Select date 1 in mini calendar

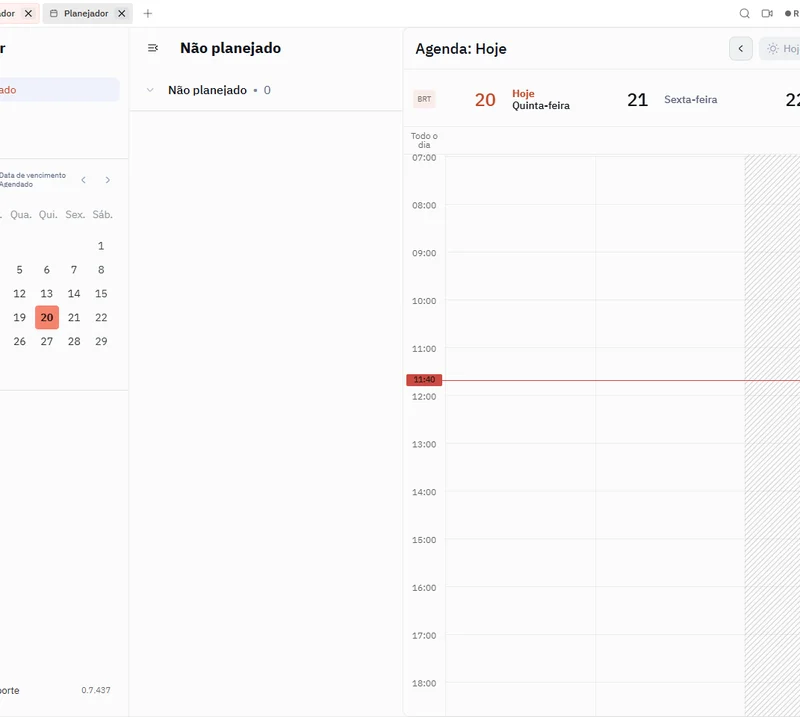coord(101,246)
